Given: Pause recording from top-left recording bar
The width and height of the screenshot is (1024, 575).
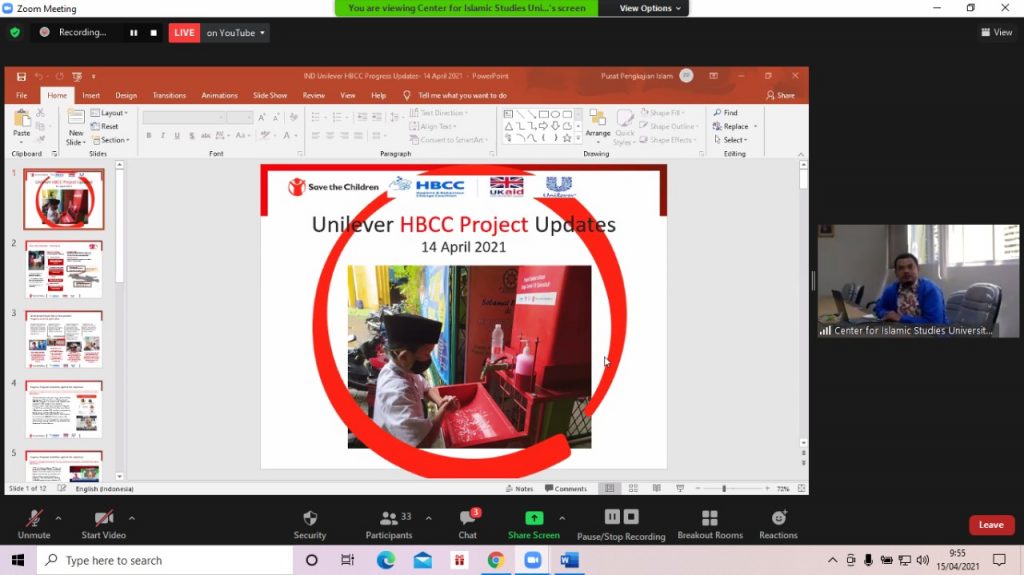Looking at the screenshot, I should click(x=133, y=33).
